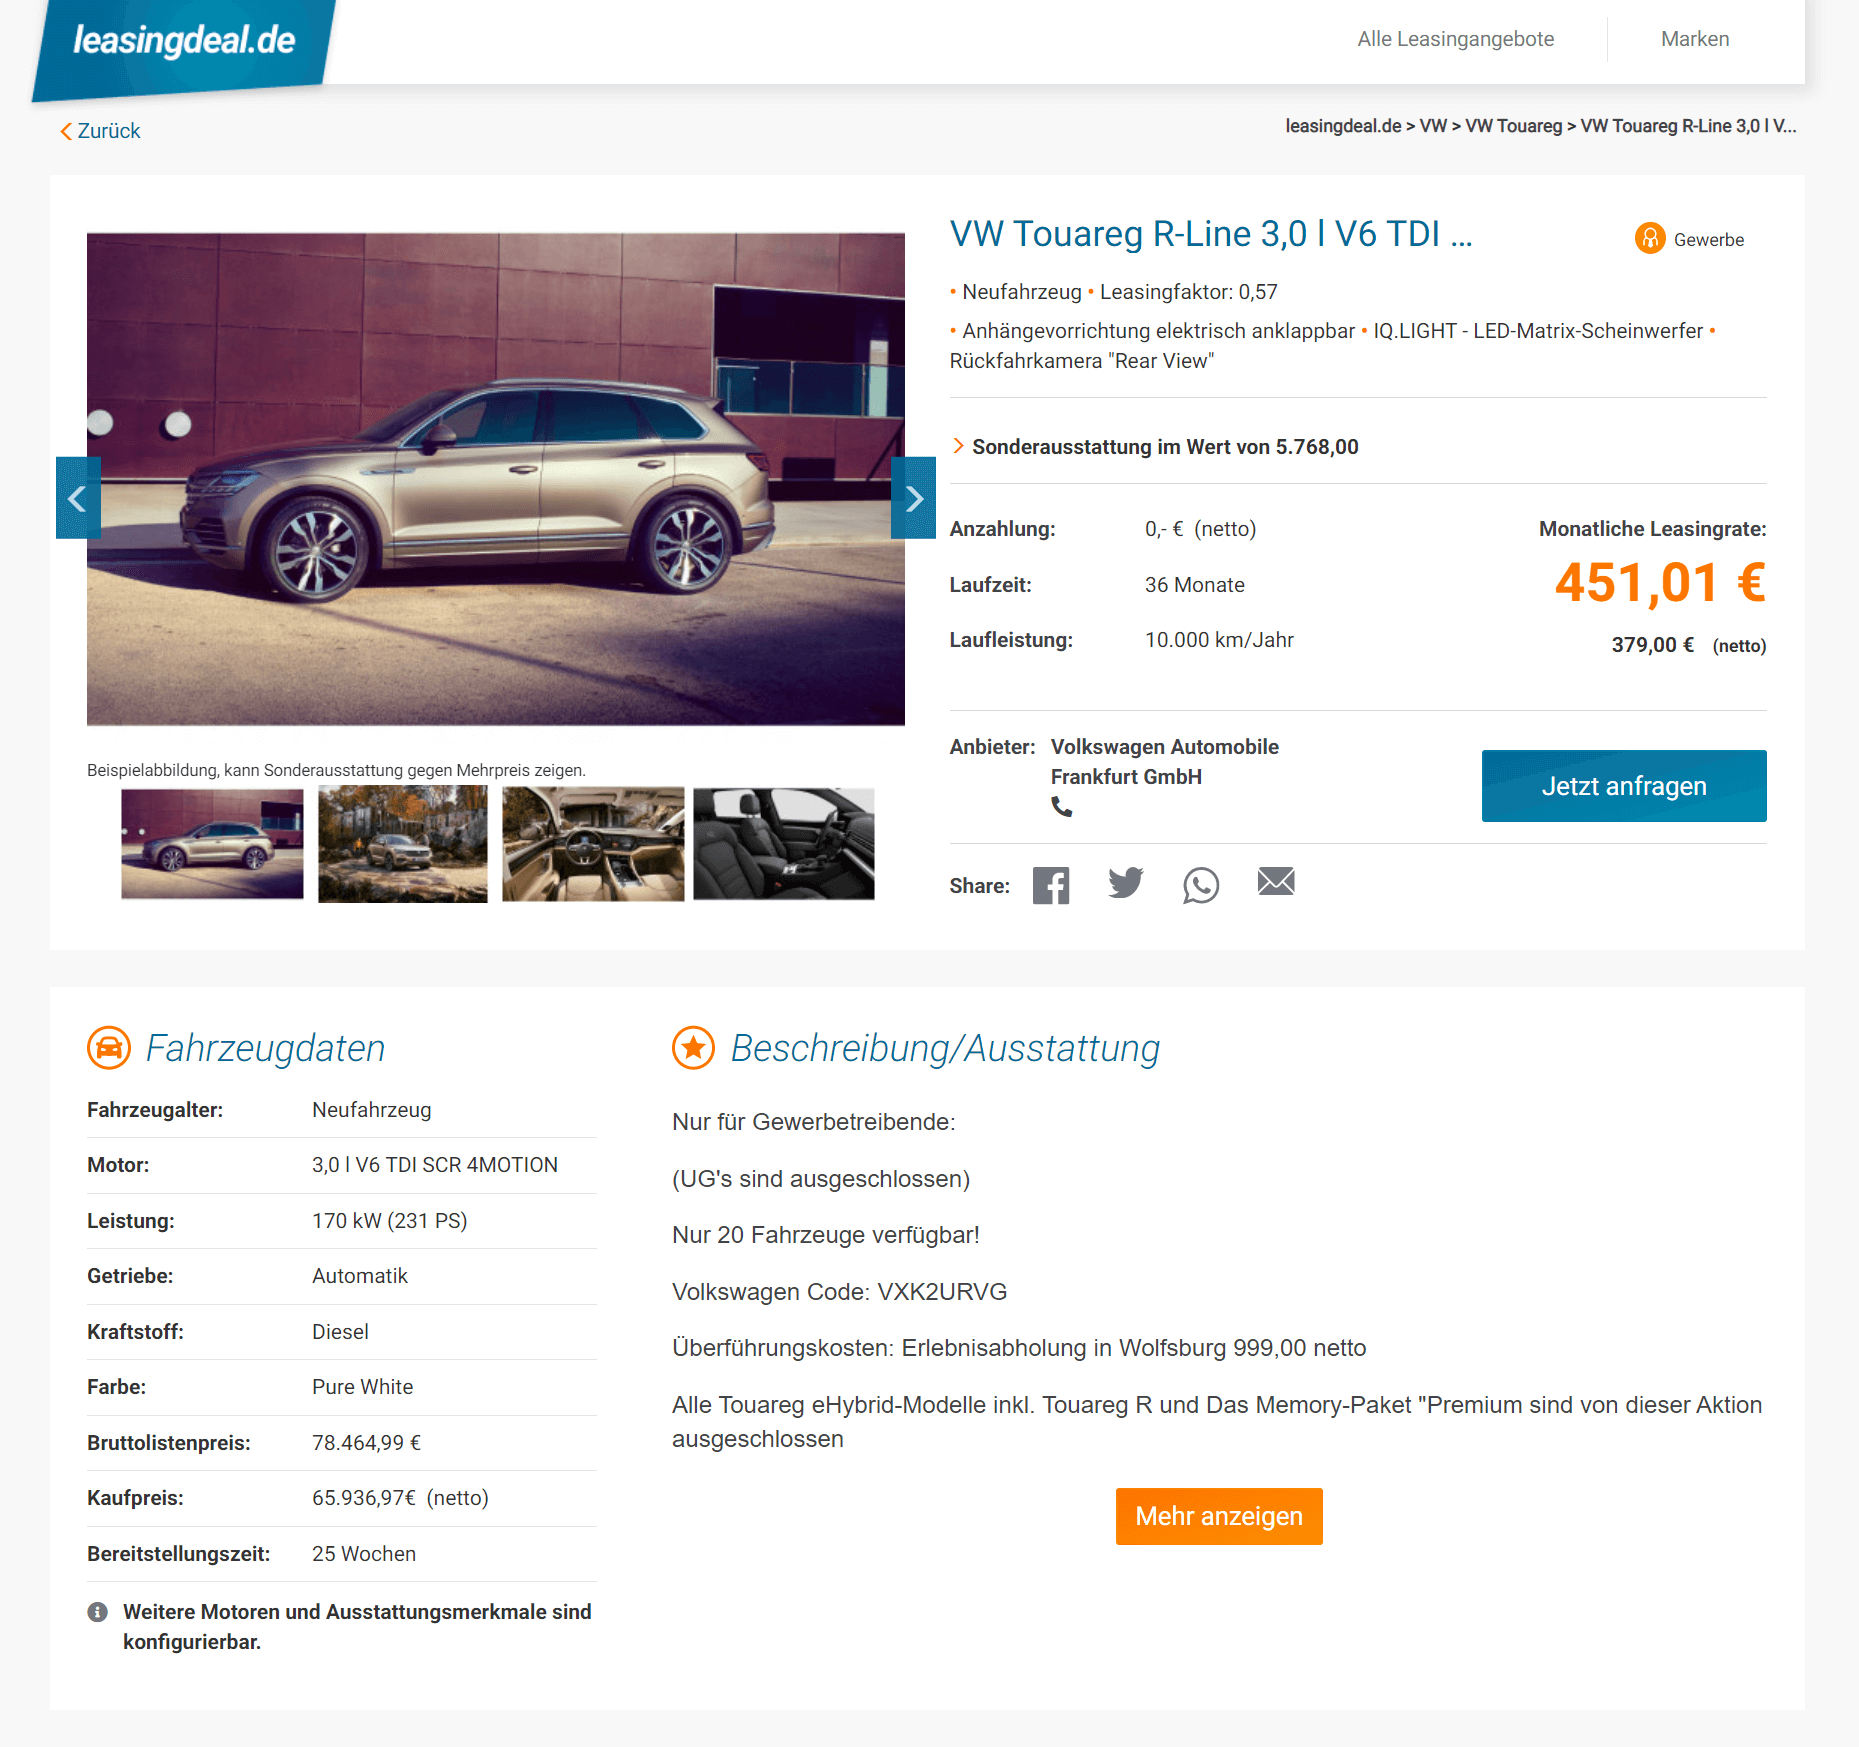Screen dimensions: 1859x1747
Task: Select the dashboard interior thumbnail
Action: click(x=593, y=844)
